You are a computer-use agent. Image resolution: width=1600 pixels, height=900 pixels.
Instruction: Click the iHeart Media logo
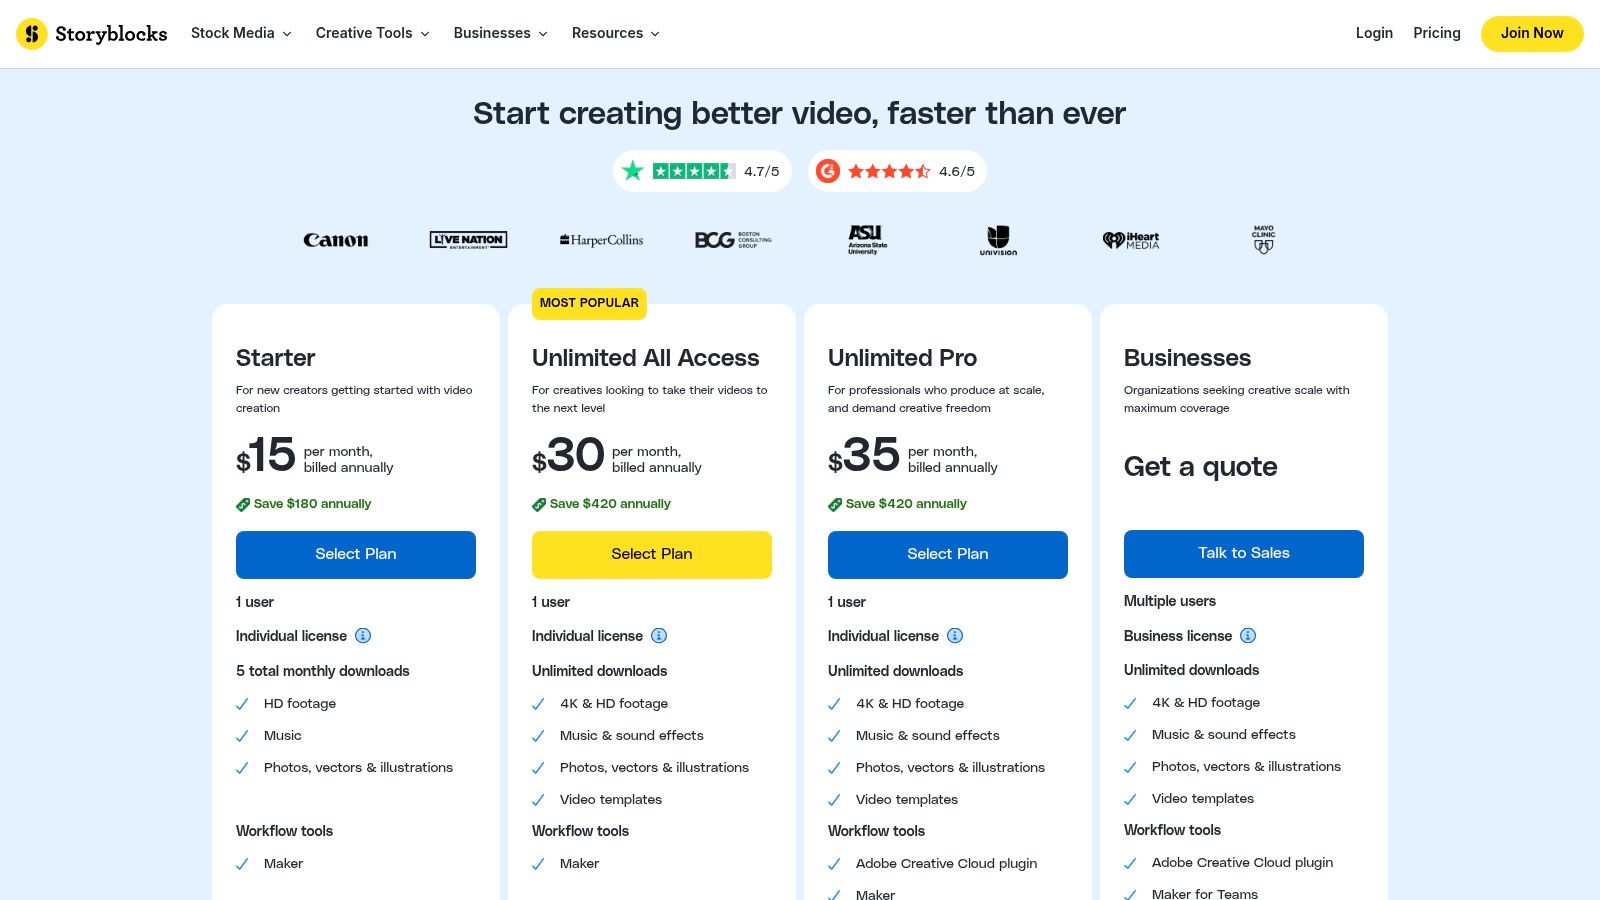(x=1131, y=240)
